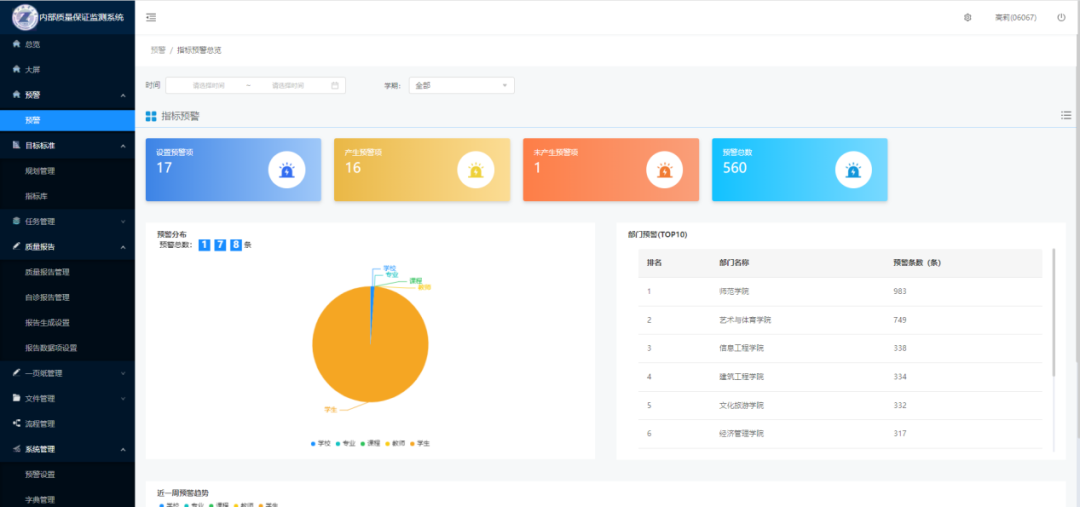
Task: Click the calendar icon in the time range field
Action: 335,86
